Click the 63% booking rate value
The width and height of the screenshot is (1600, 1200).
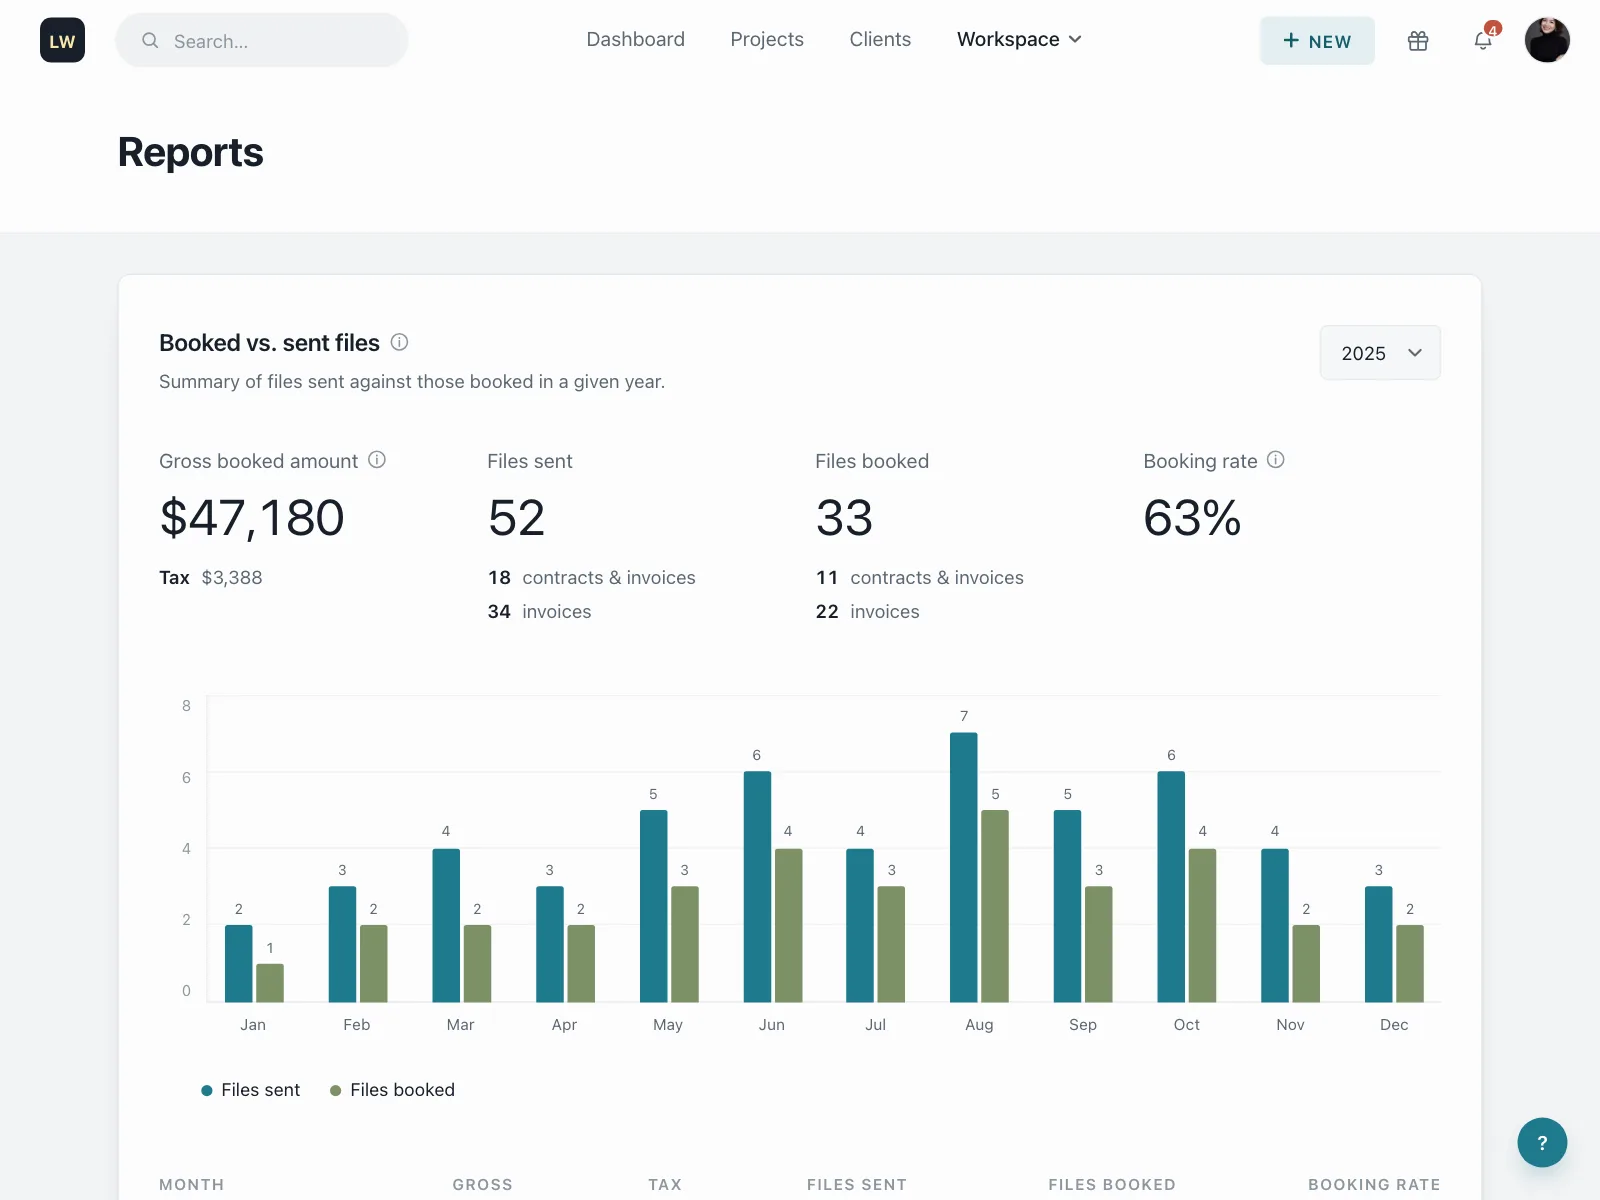coord(1192,518)
